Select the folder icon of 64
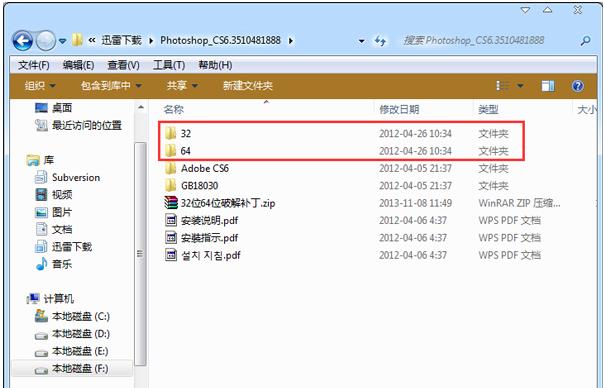Image resolution: width=604 pixels, height=388 pixels. (x=170, y=151)
